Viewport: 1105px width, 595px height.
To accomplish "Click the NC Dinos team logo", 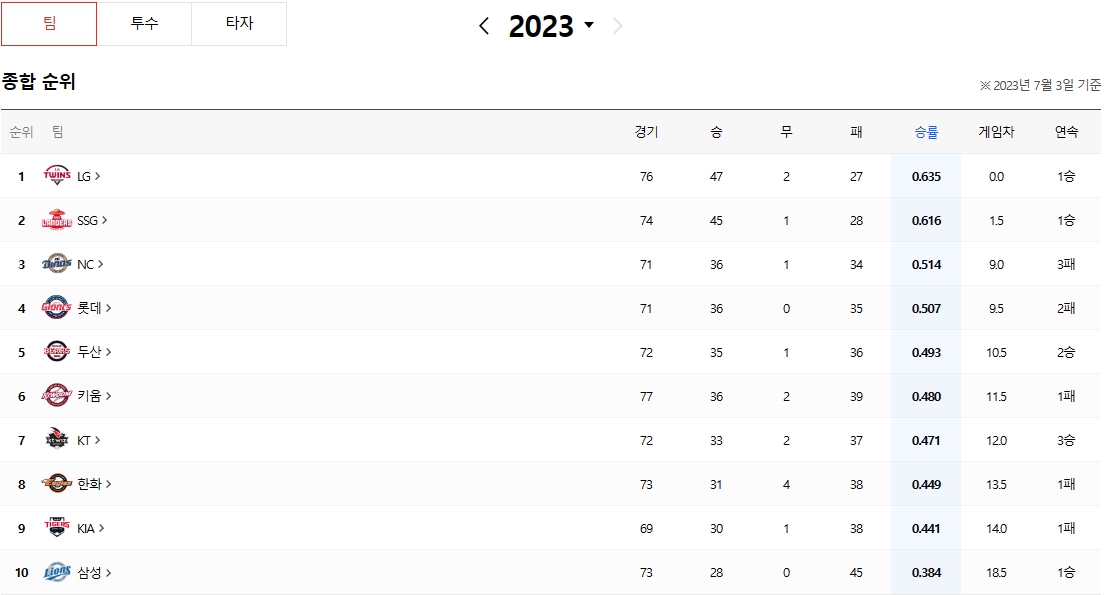I will tap(56, 264).
